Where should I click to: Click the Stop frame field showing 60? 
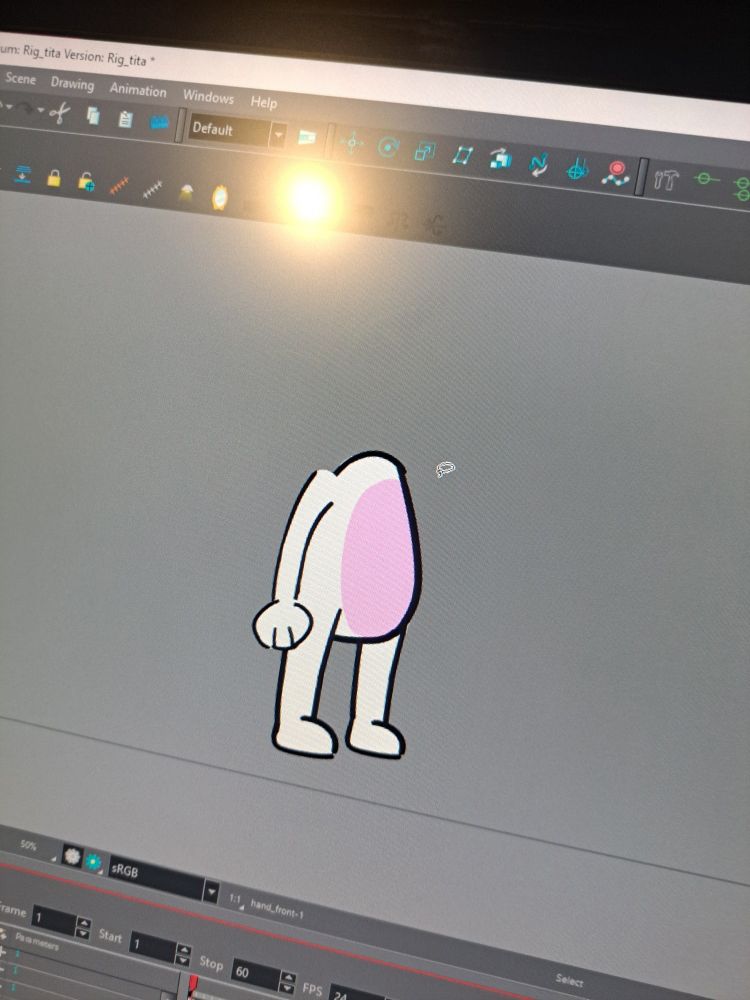pyautogui.click(x=254, y=974)
